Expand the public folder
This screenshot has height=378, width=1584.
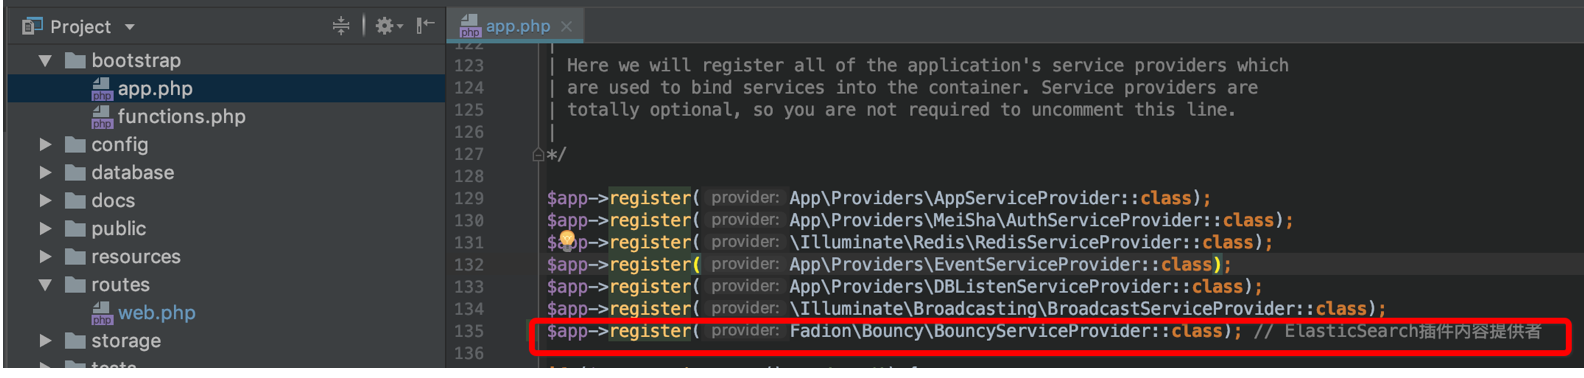[45, 229]
